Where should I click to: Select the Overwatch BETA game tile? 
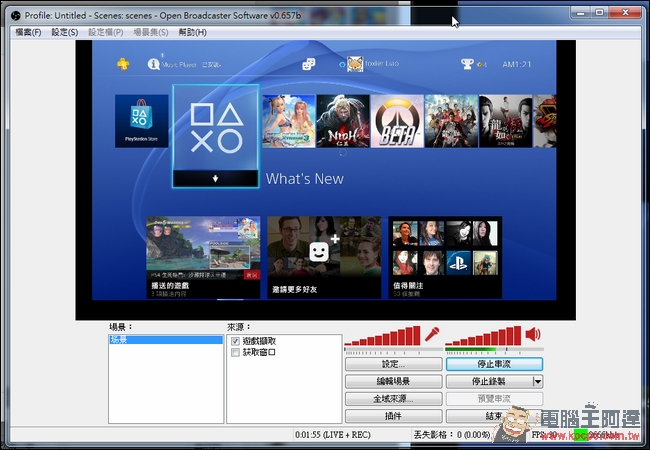tap(397, 121)
